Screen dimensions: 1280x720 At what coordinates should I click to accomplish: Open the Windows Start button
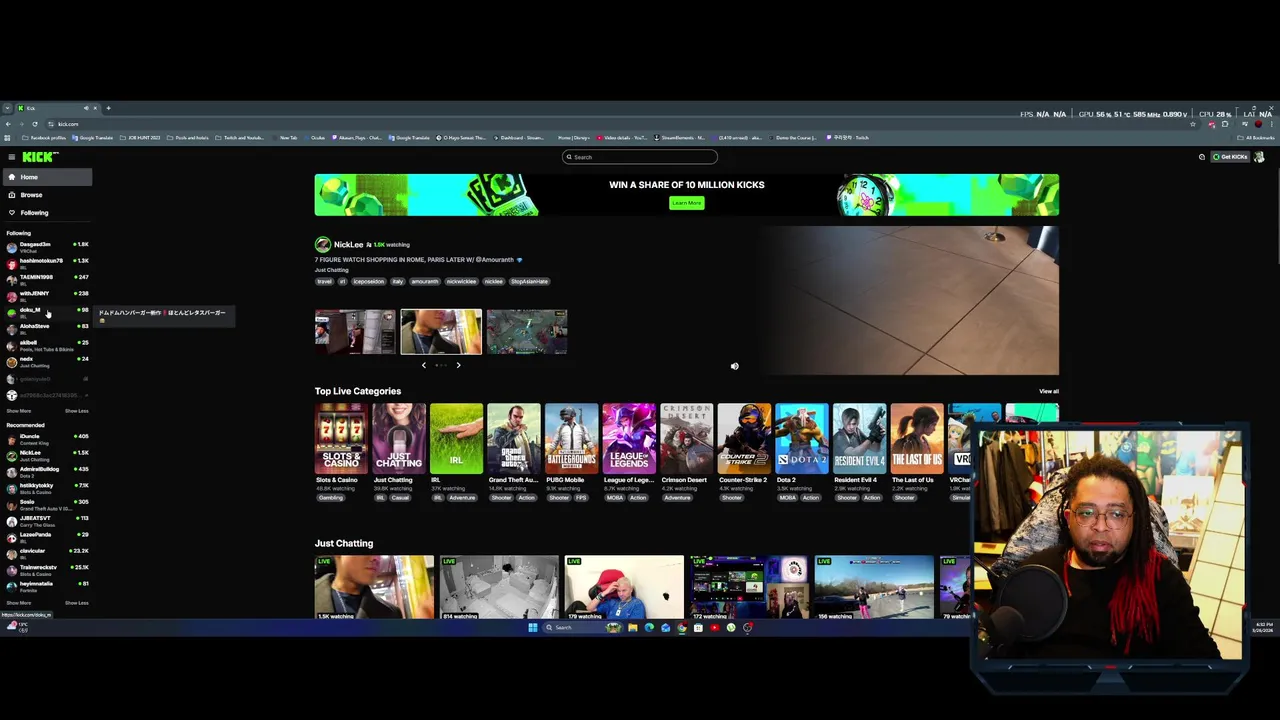click(532, 627)
